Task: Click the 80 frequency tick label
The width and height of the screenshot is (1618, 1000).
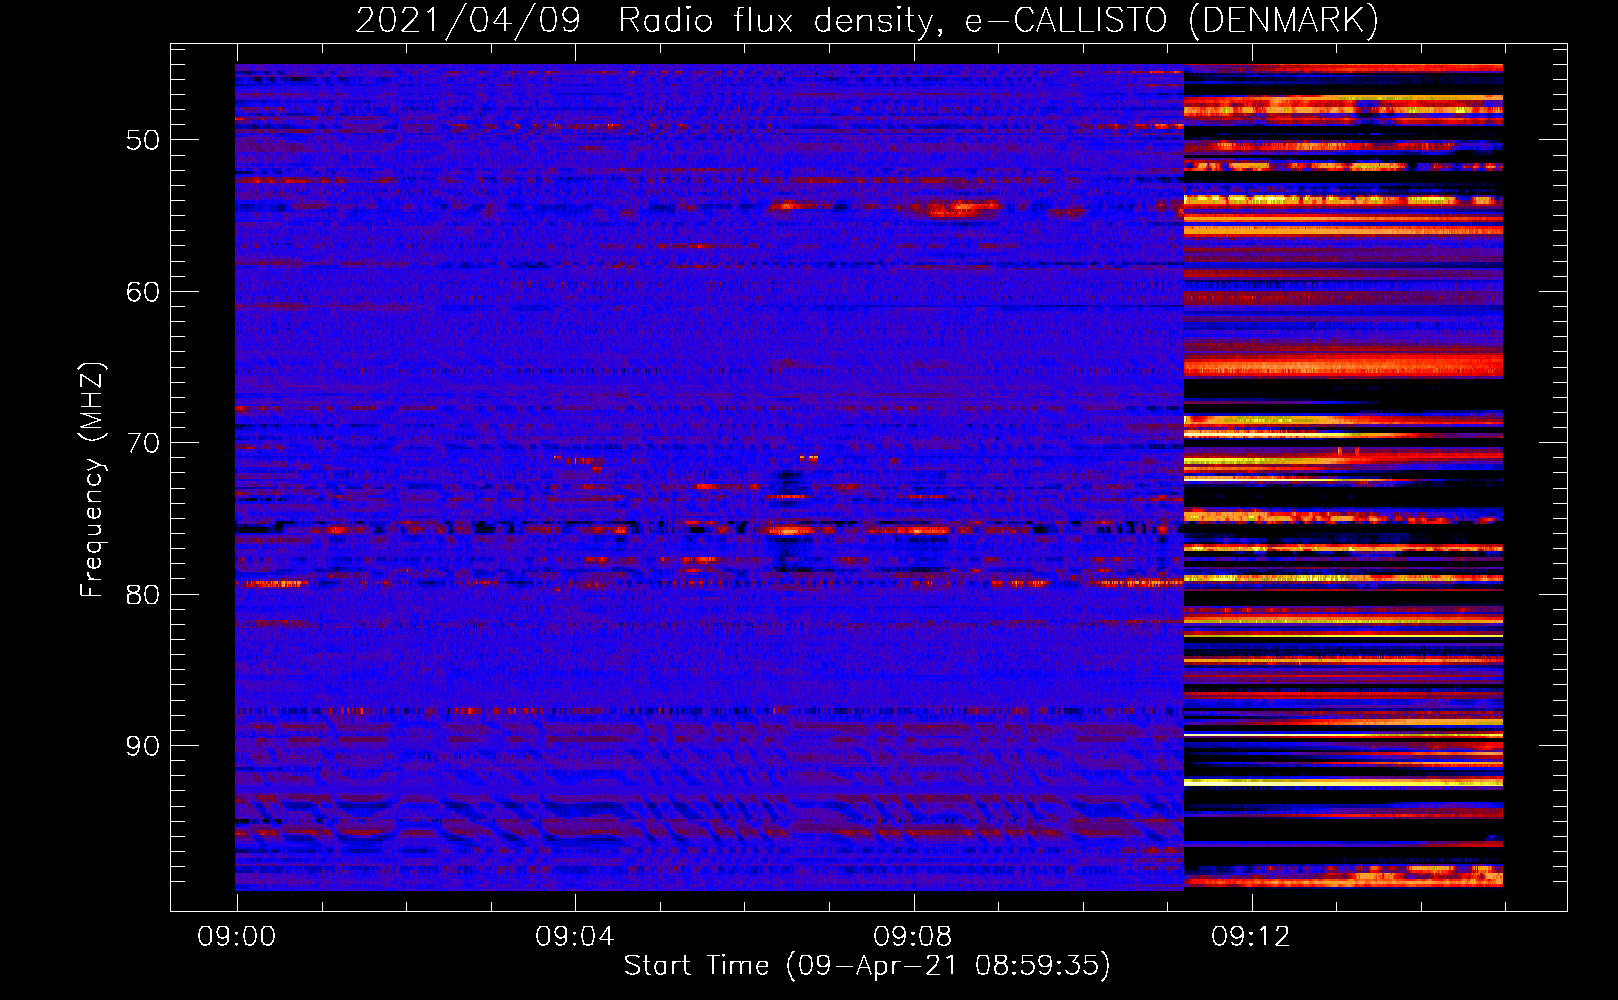Action: [x=143, y=595]
